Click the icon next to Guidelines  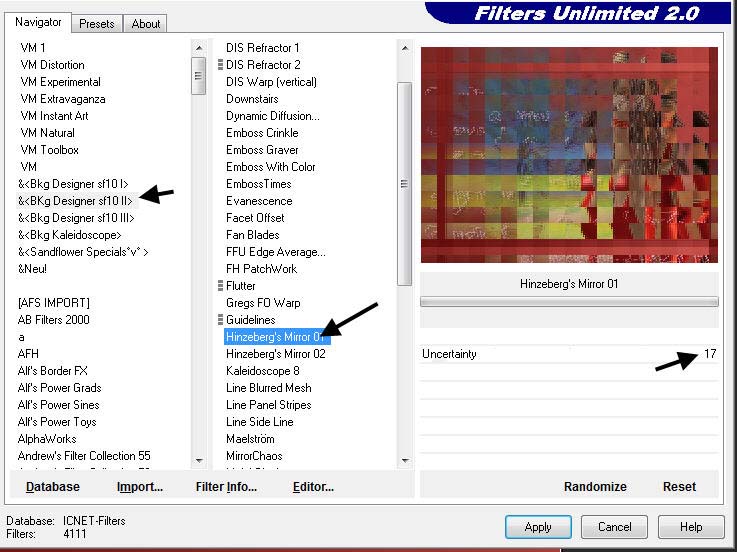pyautogui.click(x=220, y=320)
